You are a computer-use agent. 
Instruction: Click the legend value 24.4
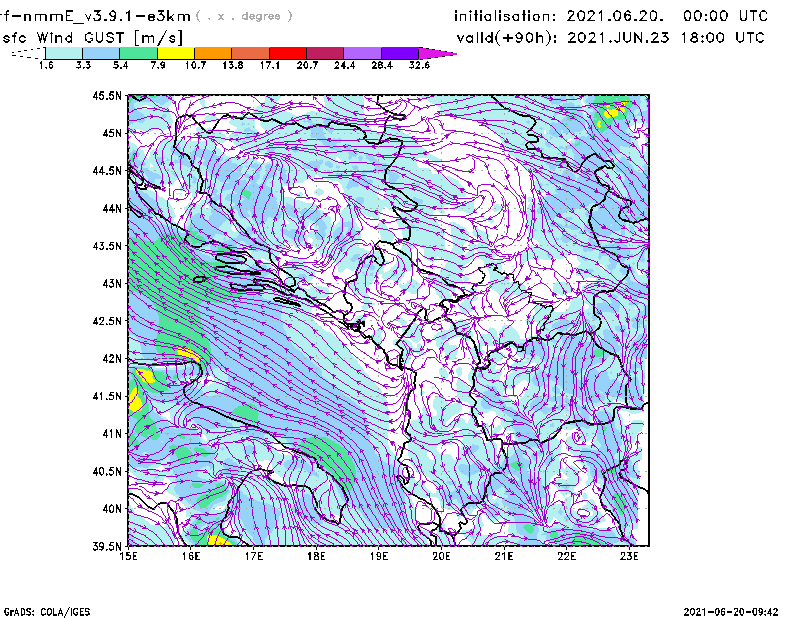[344, 65]
